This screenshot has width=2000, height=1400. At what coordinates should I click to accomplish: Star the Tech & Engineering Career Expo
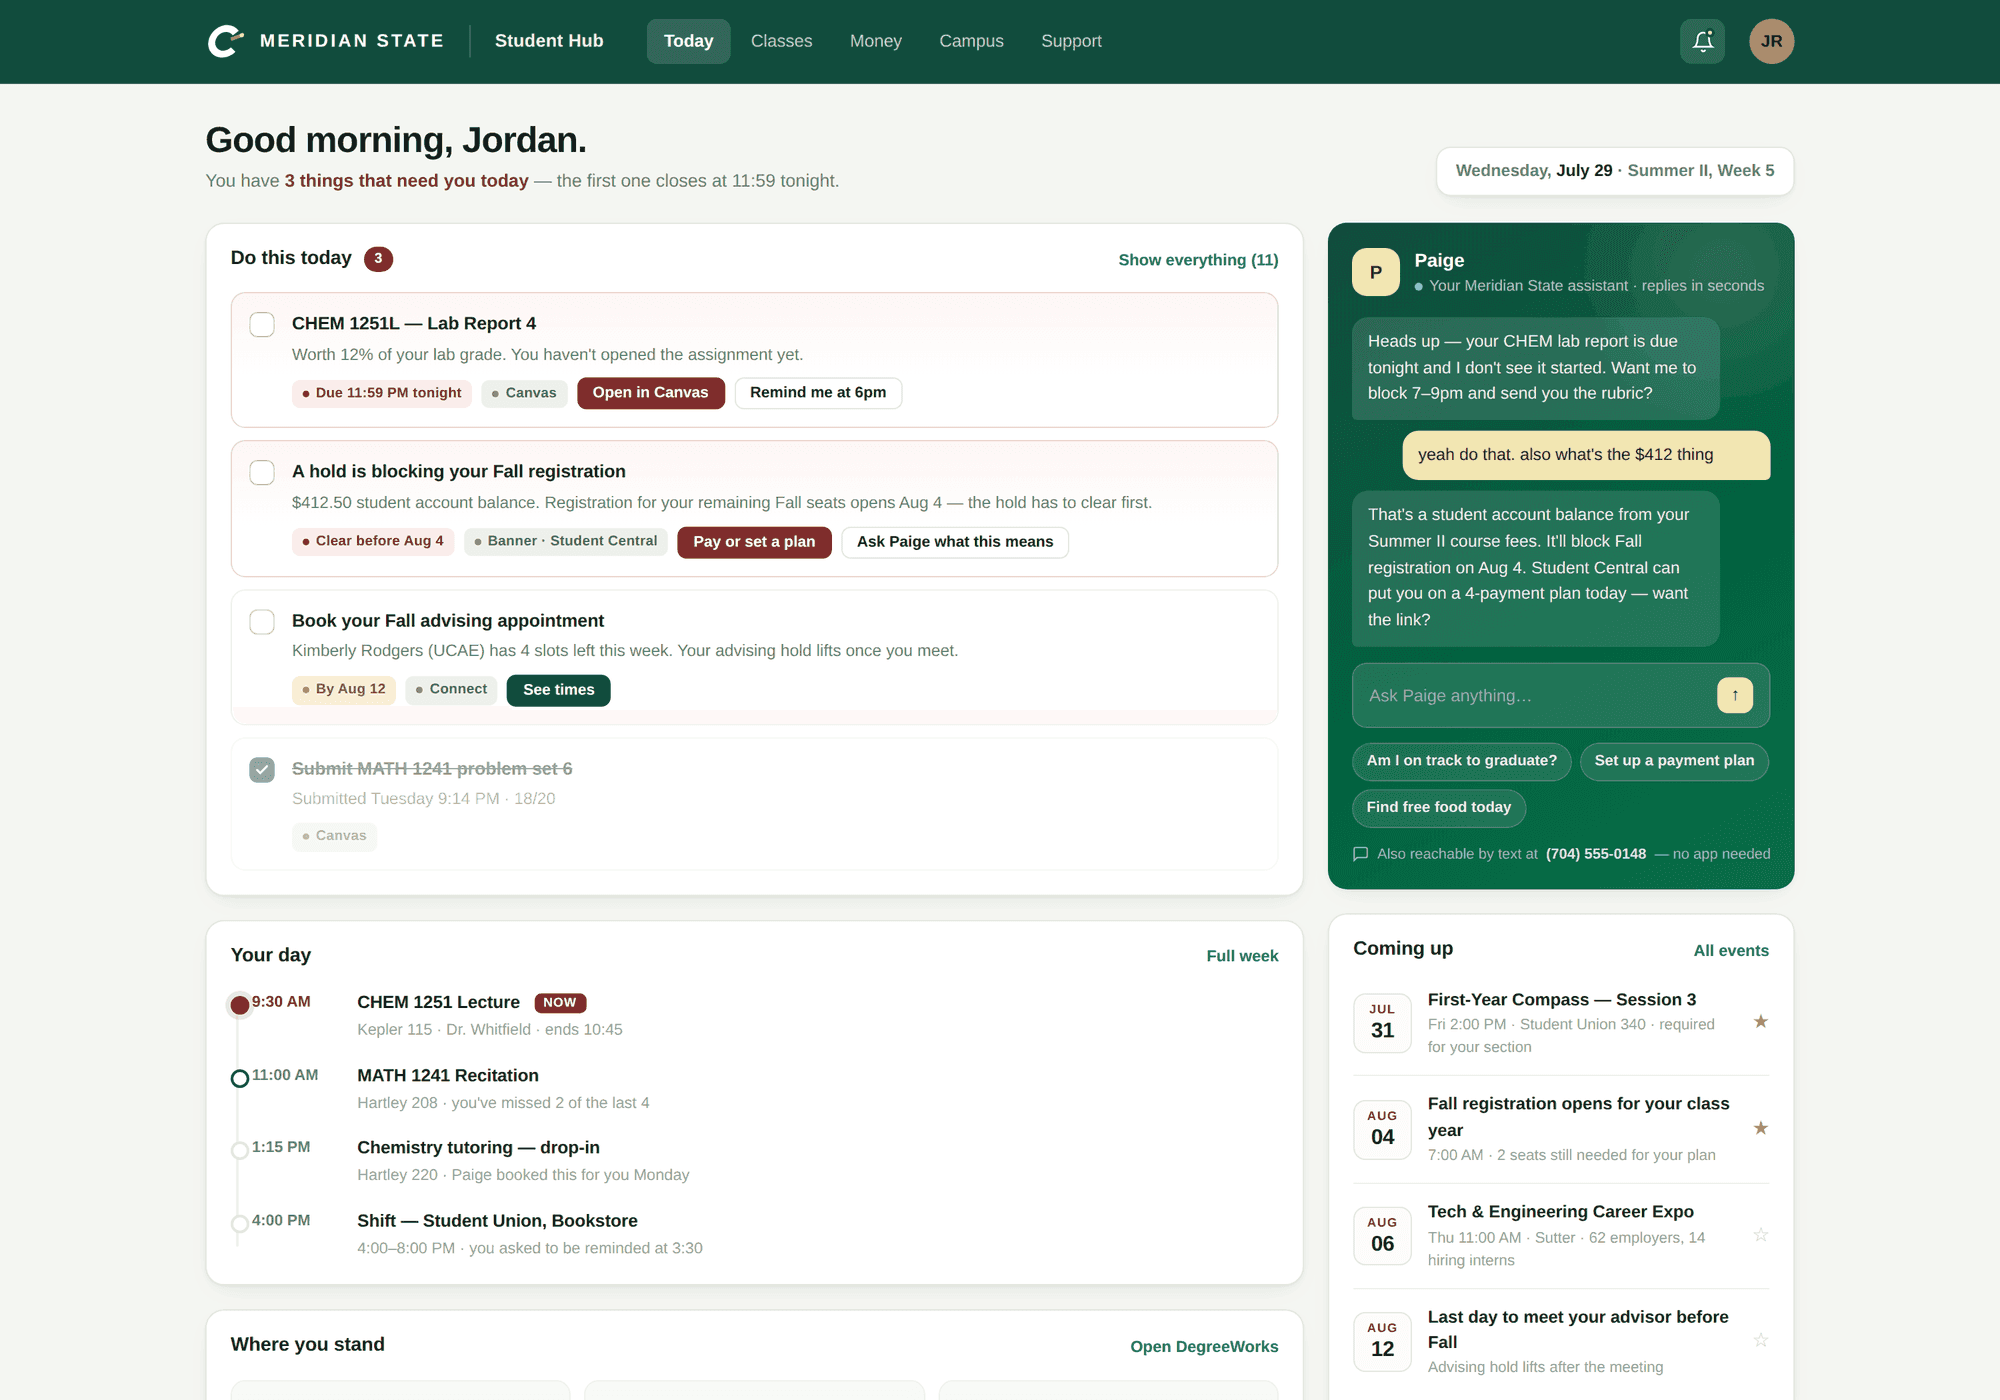[x=1761, y=1235]
